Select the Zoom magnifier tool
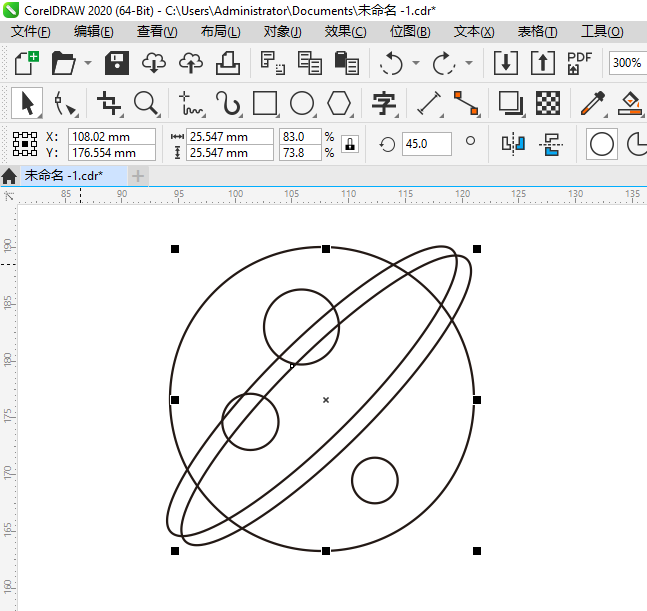 click(x=146, y=103)
